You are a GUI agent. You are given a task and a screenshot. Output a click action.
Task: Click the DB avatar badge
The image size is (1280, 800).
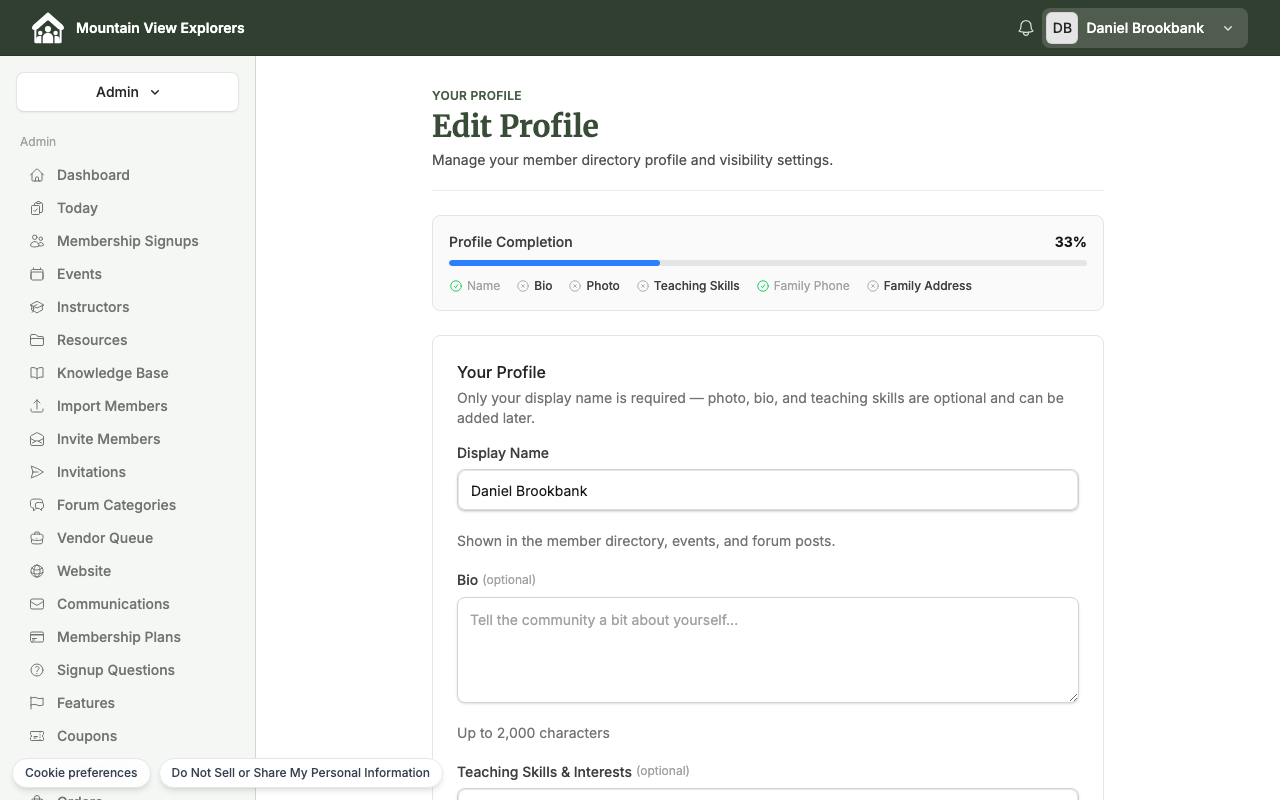coord(1062,28)
